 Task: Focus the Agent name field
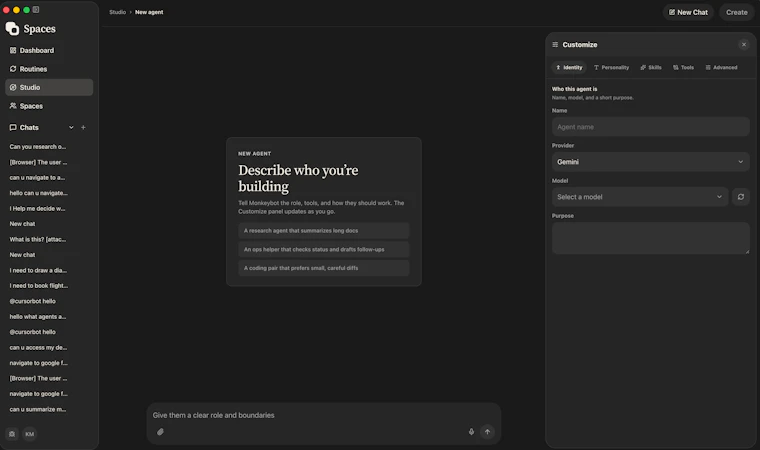pyautogui.click(x=650, y=127)
